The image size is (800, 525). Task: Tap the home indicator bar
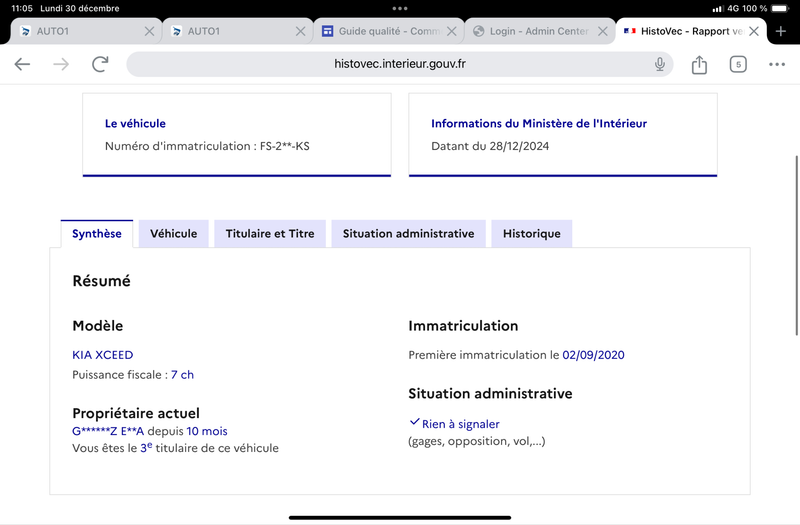click(400, 517)
